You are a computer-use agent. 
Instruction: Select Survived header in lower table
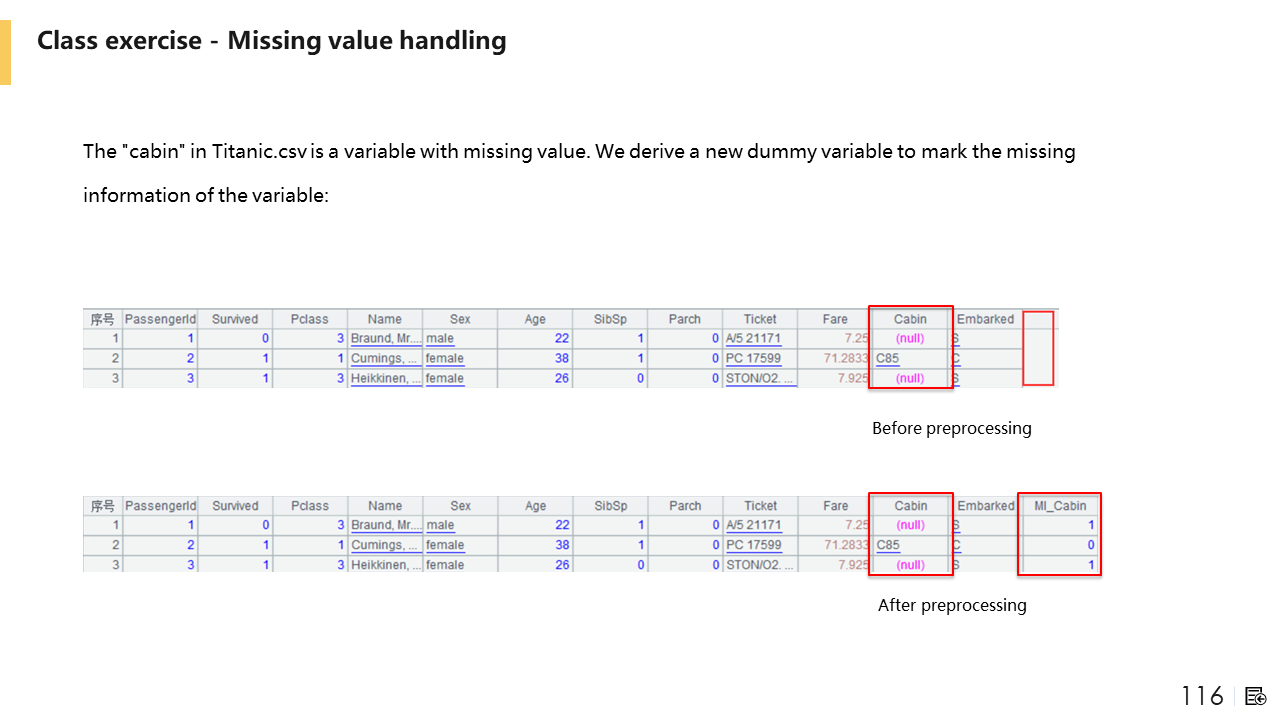(x=235, y=506)
